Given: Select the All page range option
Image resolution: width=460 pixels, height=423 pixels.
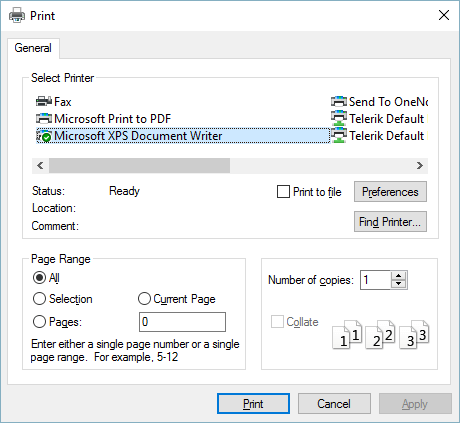Looking at the screenshot, I should (x=39, y=278).
